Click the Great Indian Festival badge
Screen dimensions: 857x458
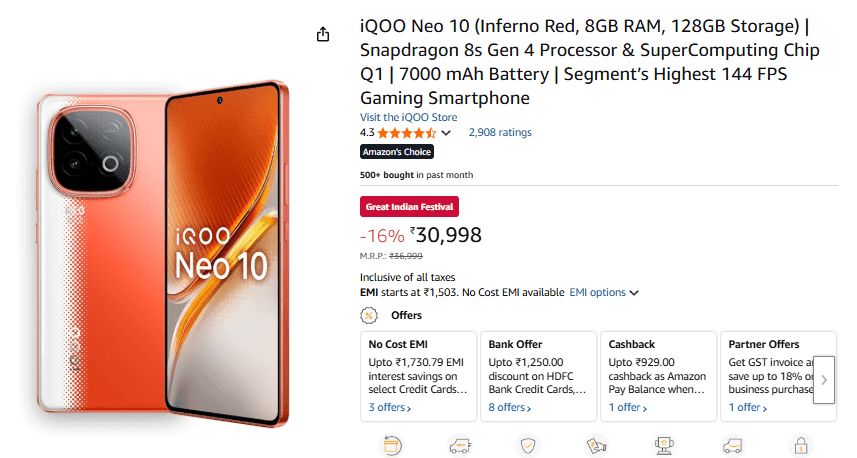pos(409,207)
